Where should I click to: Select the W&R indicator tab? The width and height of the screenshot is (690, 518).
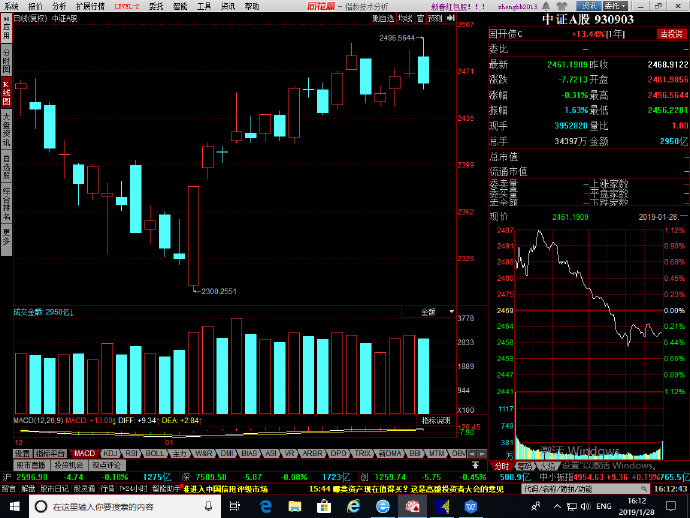[204, 453]
